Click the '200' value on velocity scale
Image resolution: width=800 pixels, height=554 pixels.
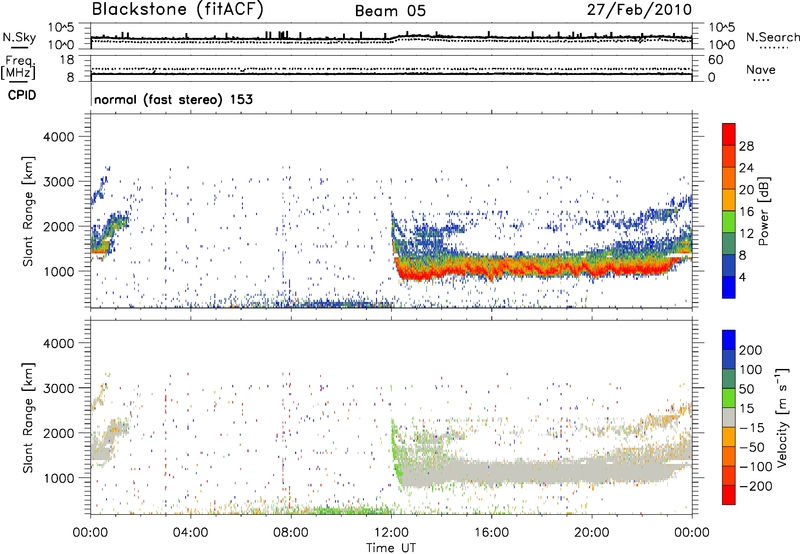[751, 350]
